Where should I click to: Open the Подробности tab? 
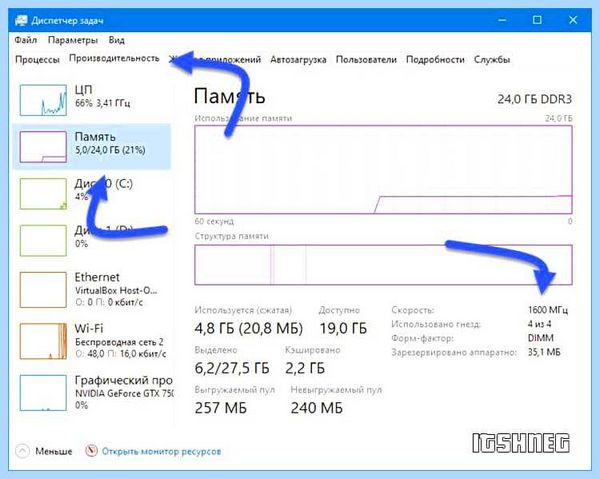pyautogui.click(x=435, y=59)
